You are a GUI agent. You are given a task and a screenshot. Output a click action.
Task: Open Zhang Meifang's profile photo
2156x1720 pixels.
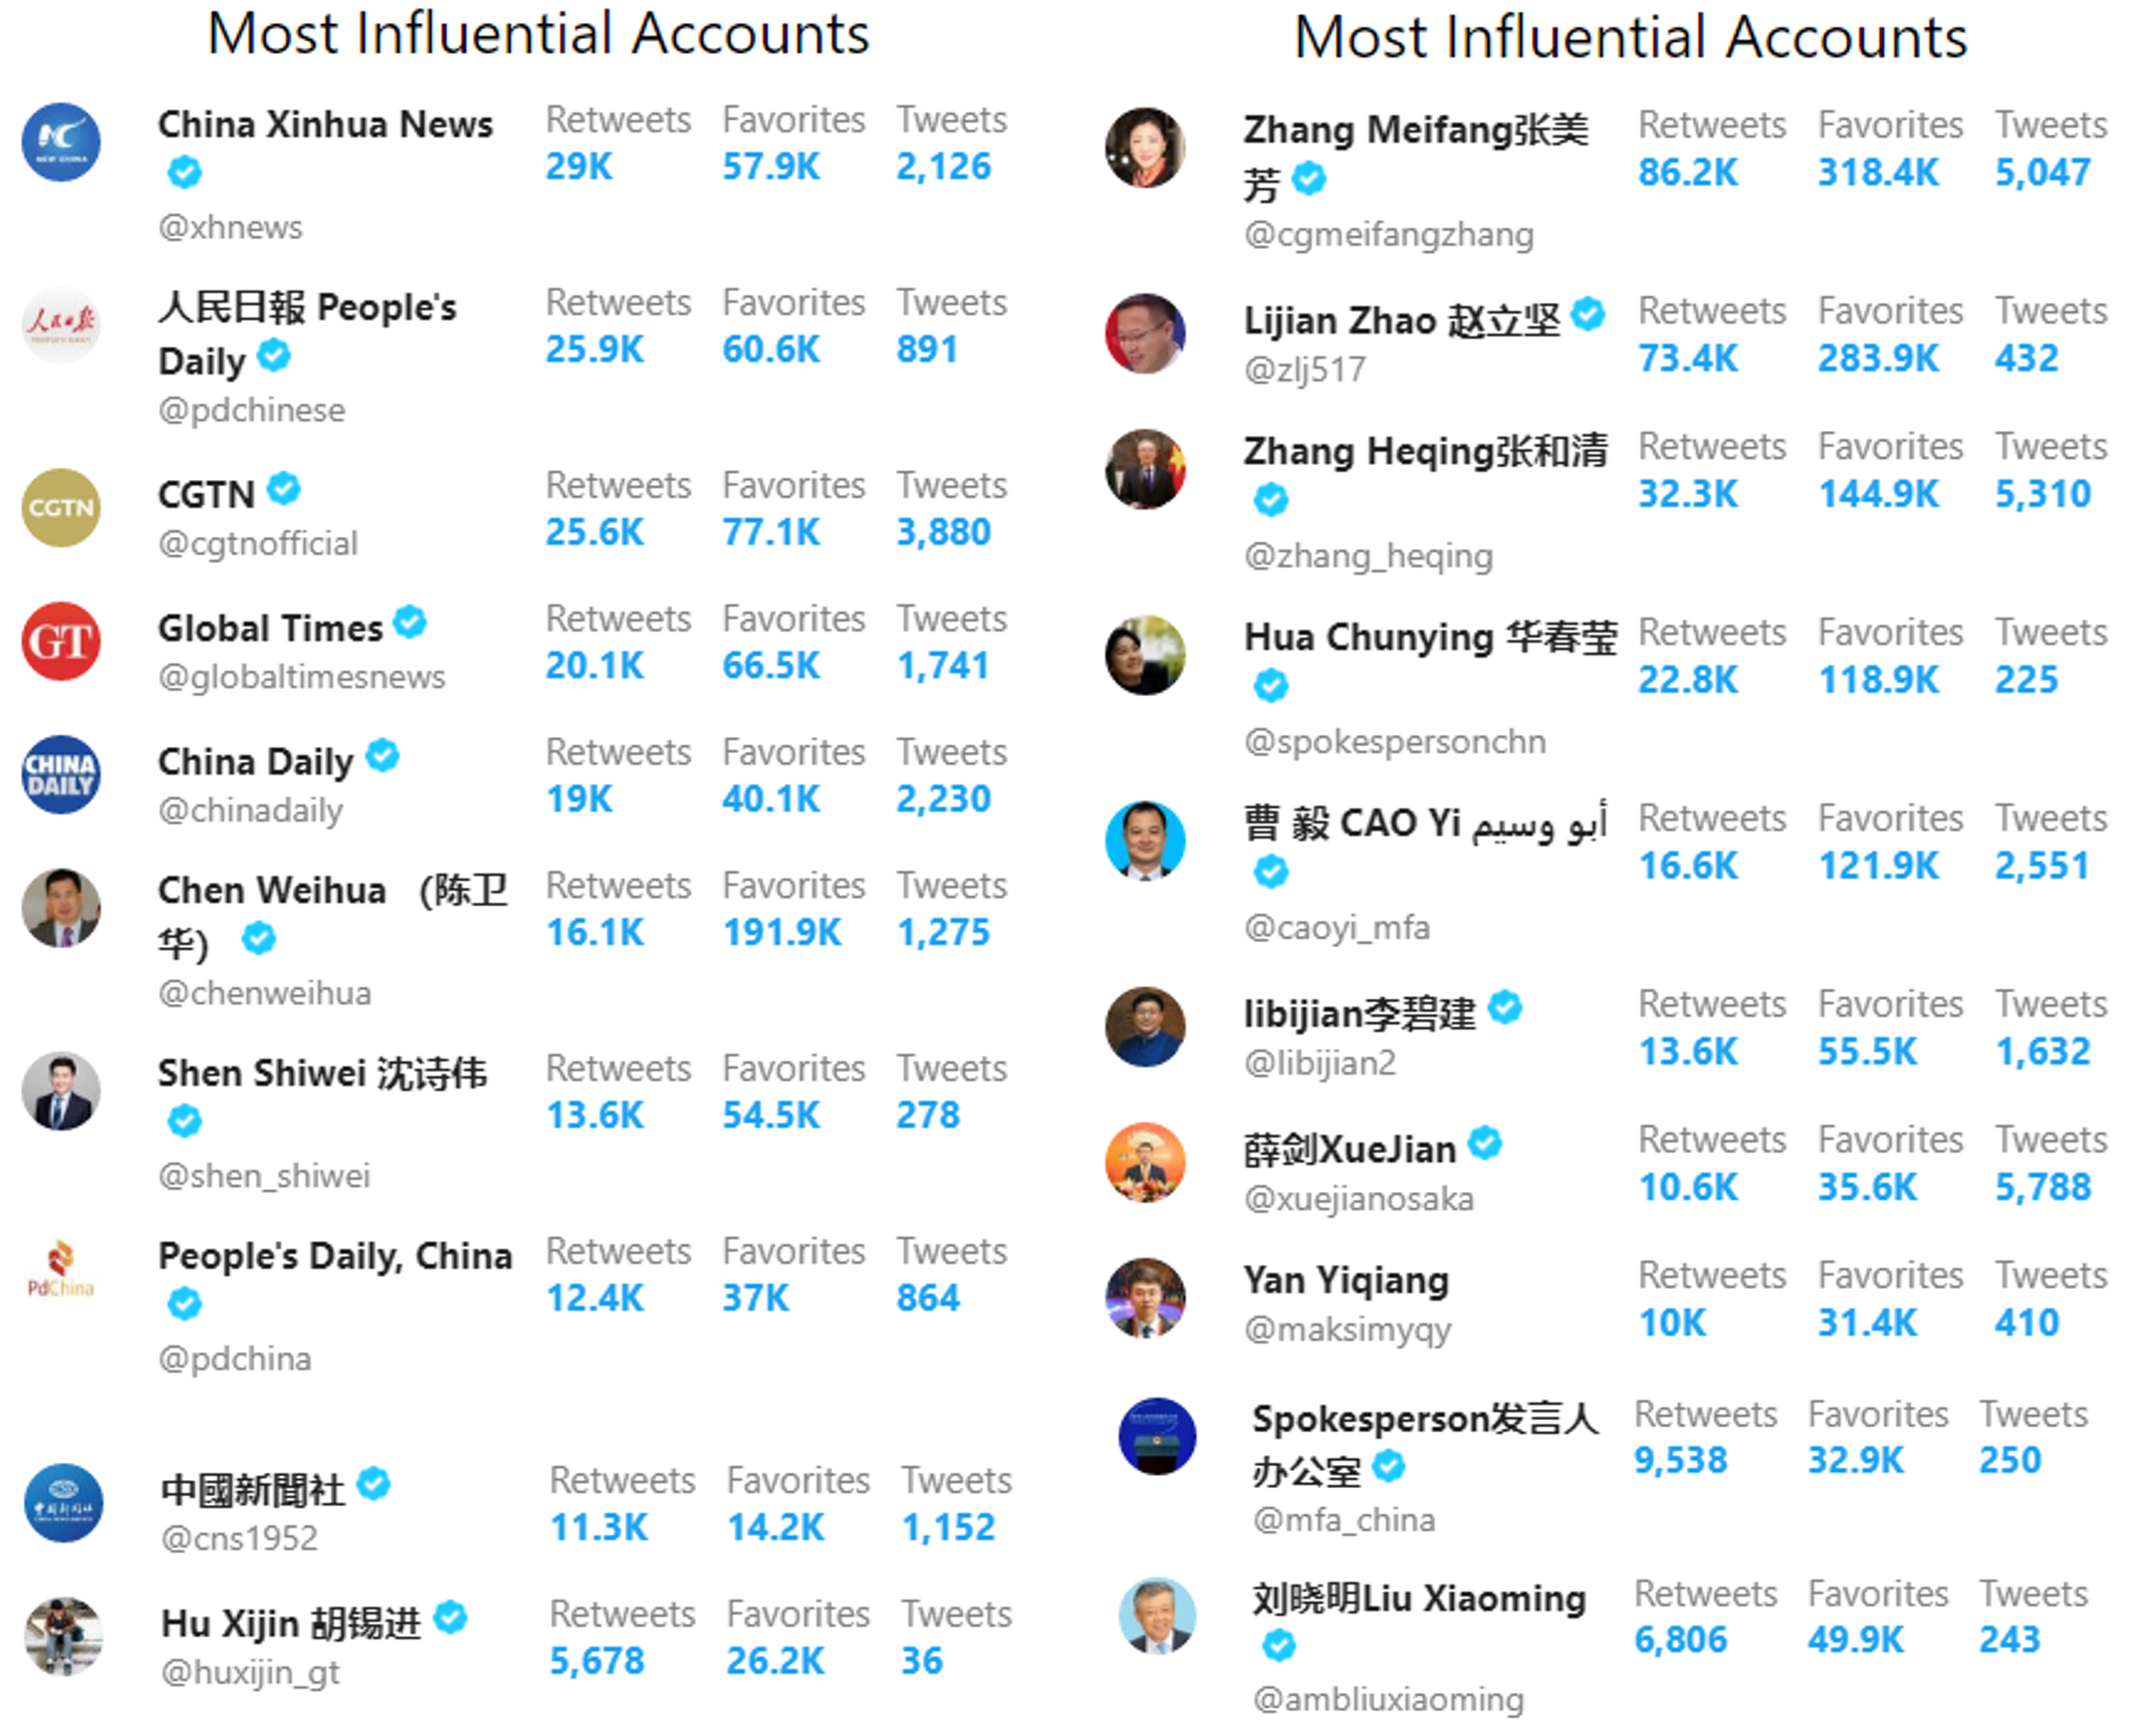pos(1145,148)
